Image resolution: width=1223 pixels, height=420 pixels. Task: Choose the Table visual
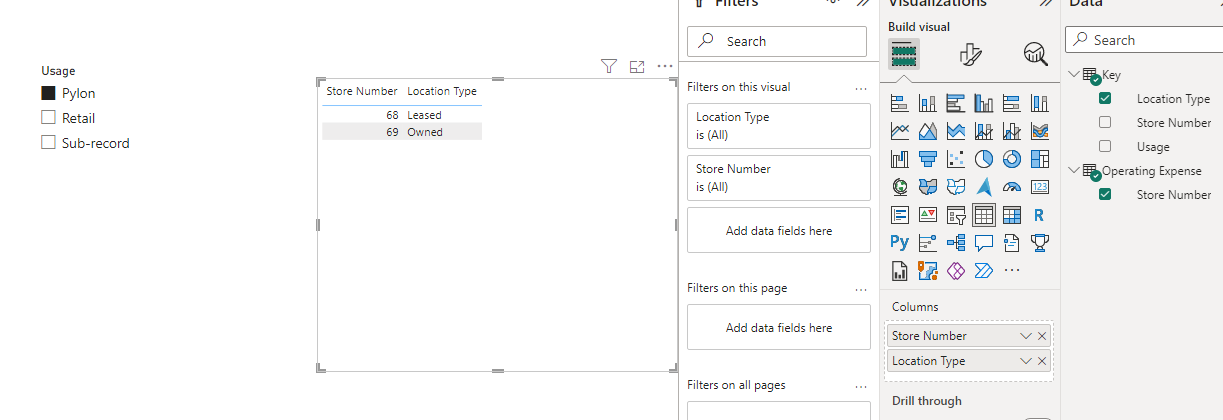coord(983,215)
